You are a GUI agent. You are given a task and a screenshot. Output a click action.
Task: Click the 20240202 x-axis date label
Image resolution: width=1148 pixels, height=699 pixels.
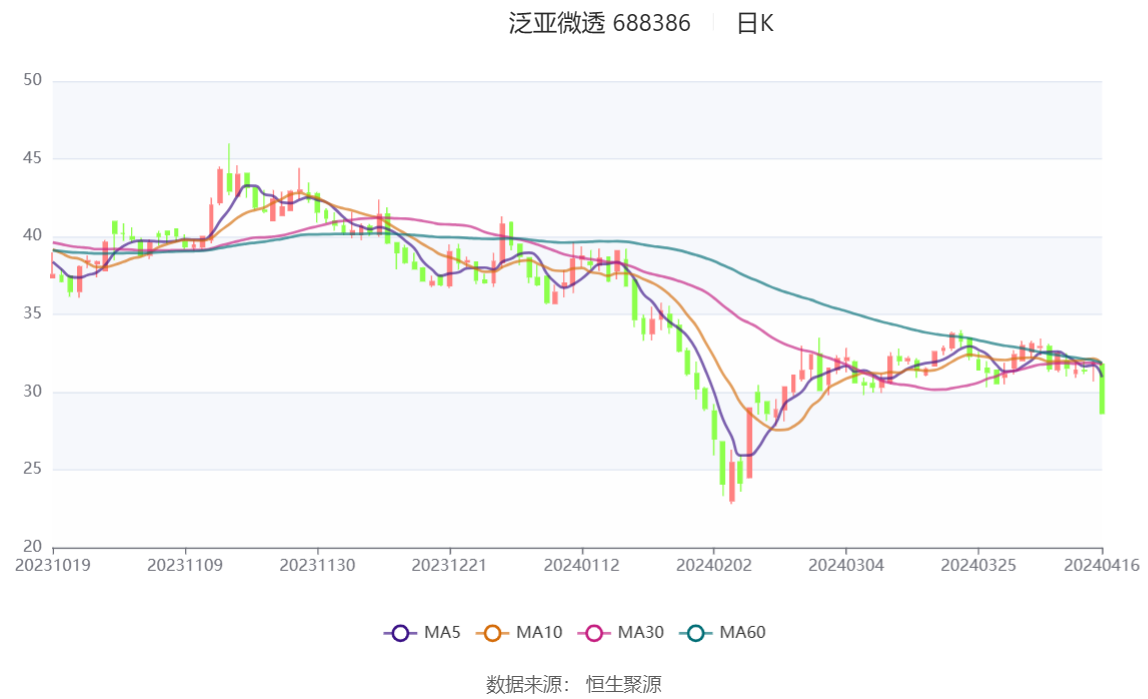tap(714, 566)
